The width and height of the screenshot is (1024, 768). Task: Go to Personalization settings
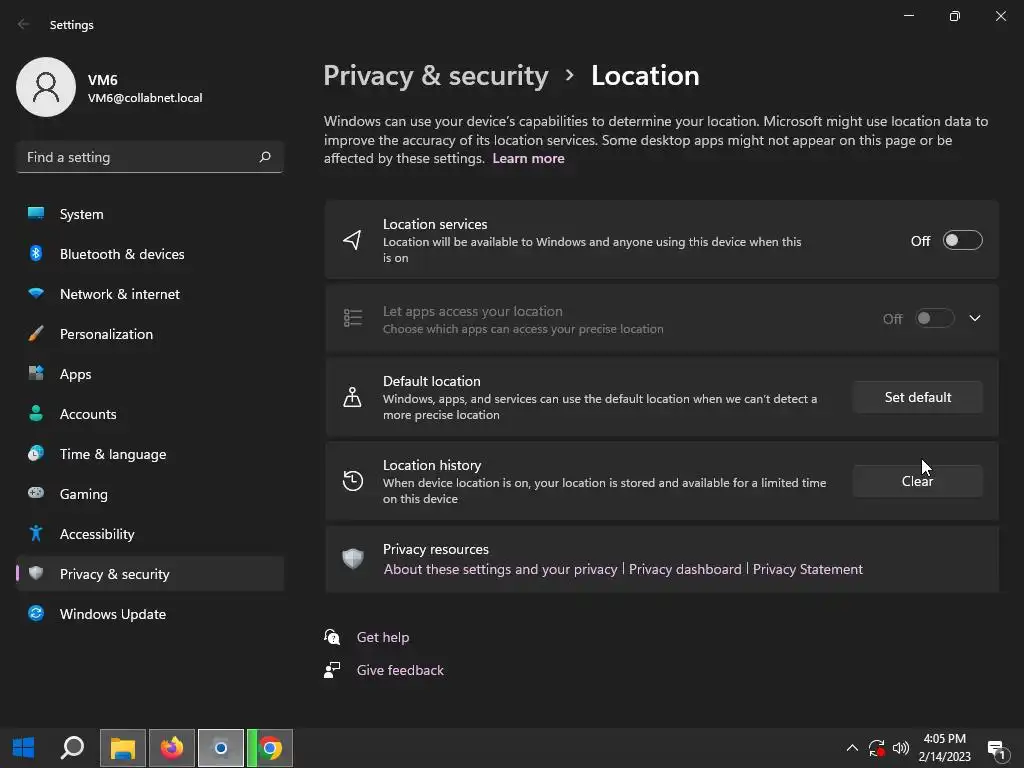(106, 334)
